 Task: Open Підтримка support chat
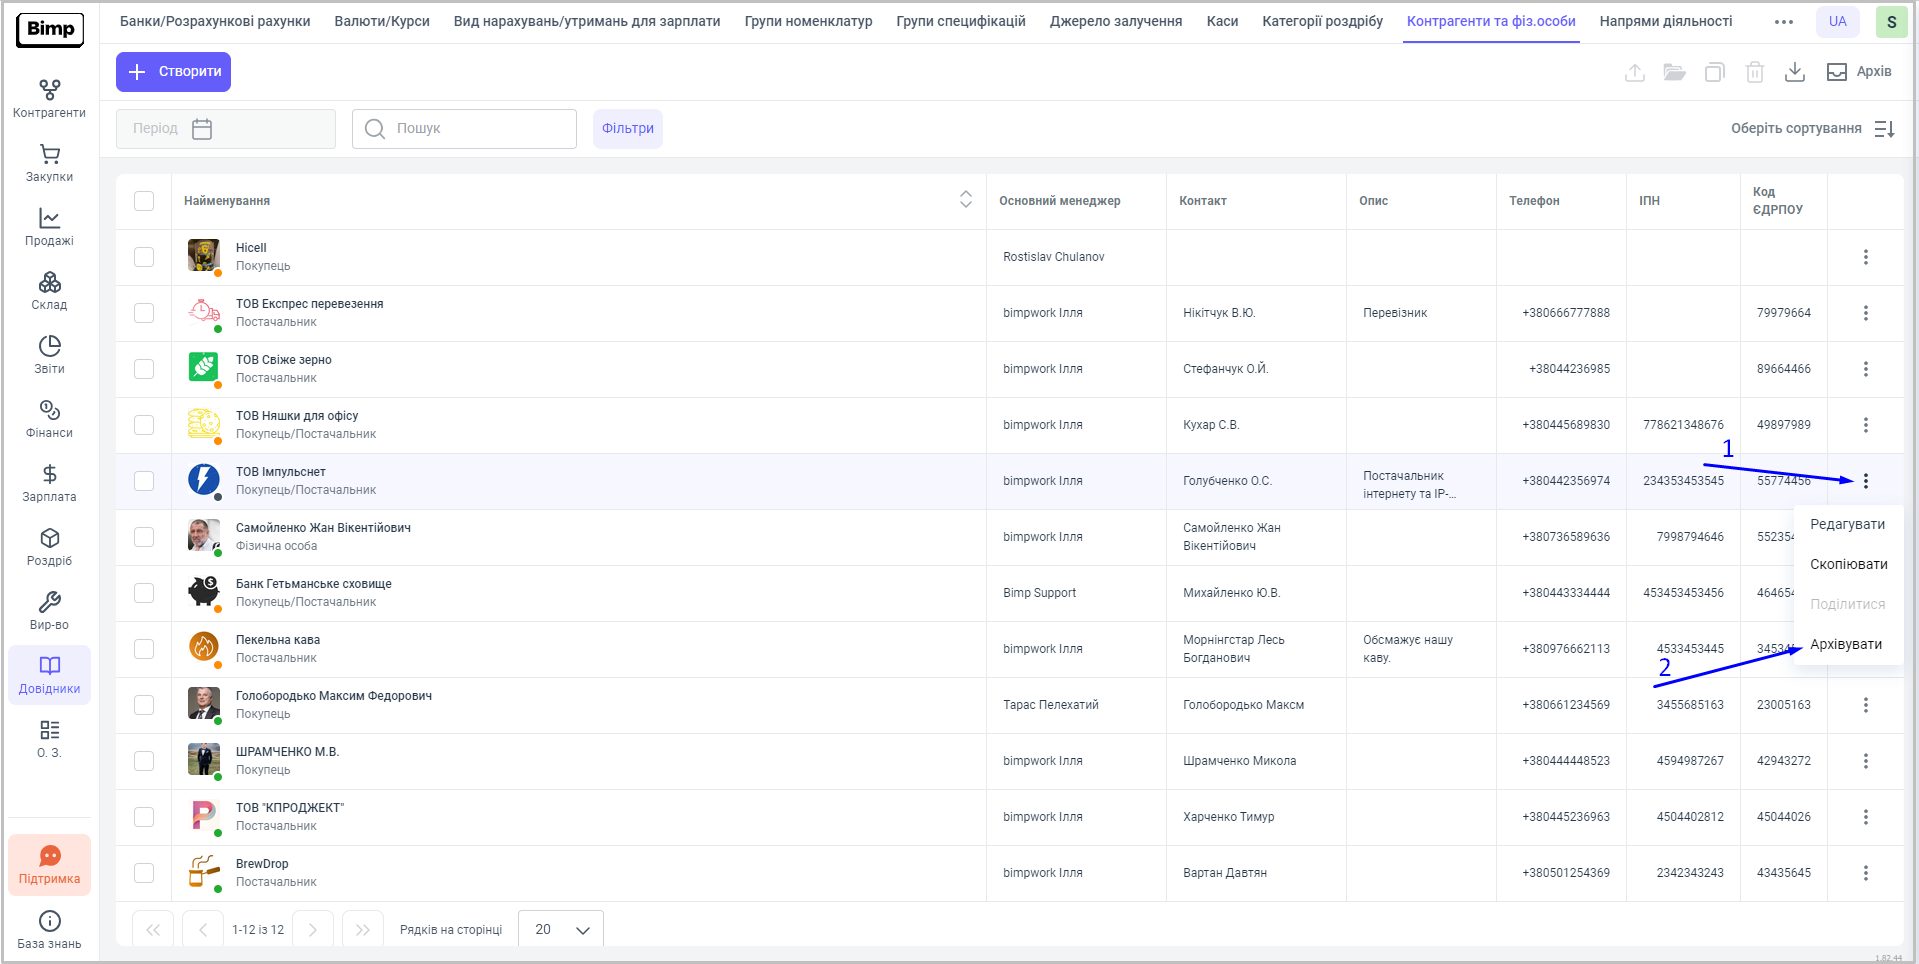click(49, 864)
